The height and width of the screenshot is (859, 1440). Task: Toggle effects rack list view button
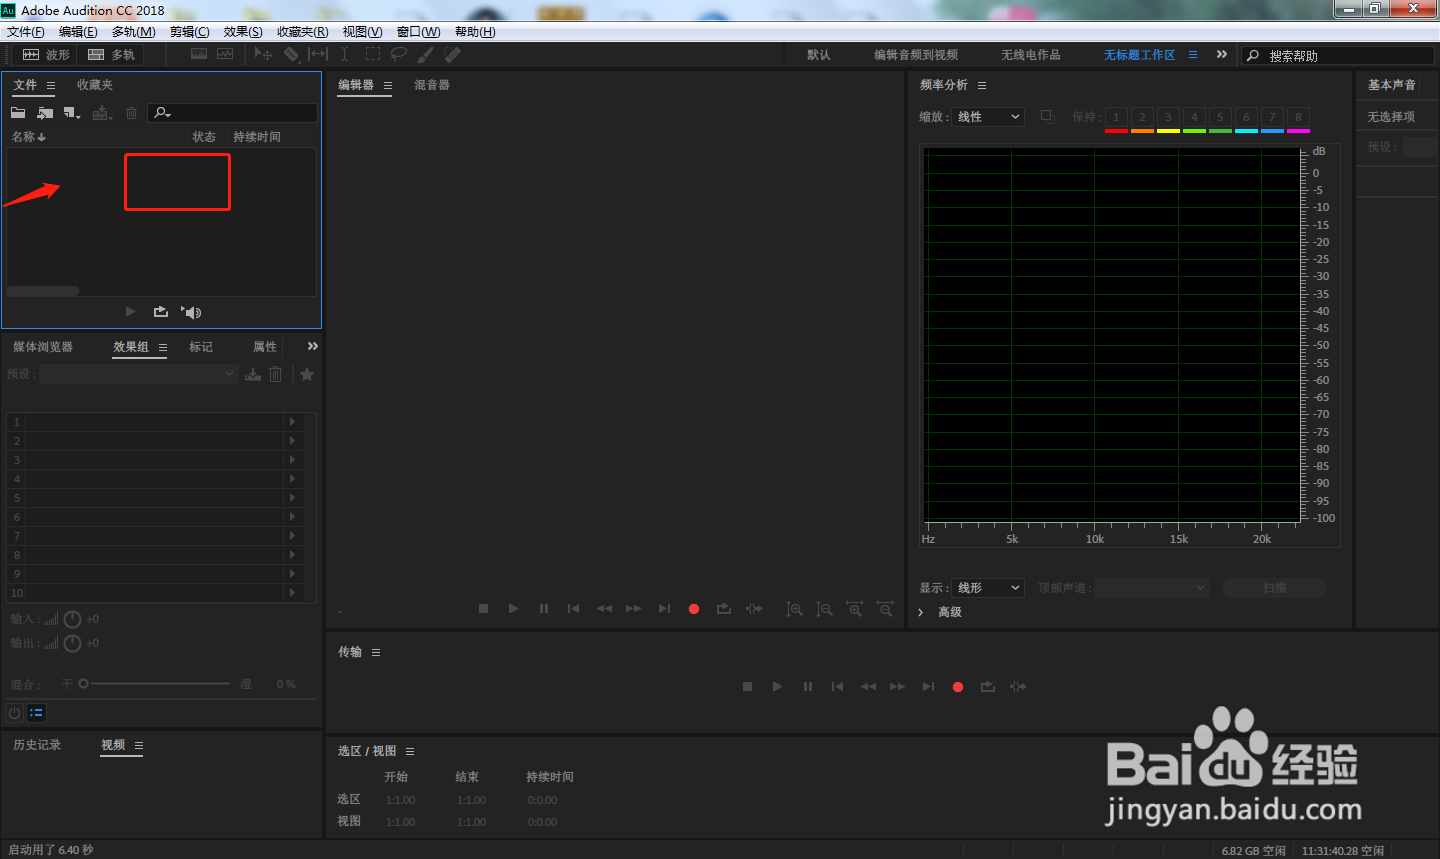pyautogui.click(x=36, y=713)
